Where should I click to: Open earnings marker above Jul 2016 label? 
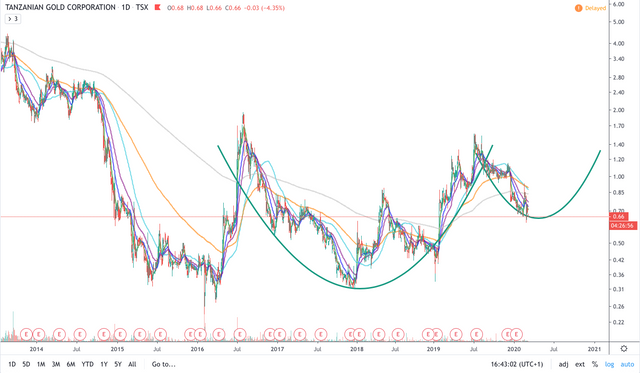(240, 334)
